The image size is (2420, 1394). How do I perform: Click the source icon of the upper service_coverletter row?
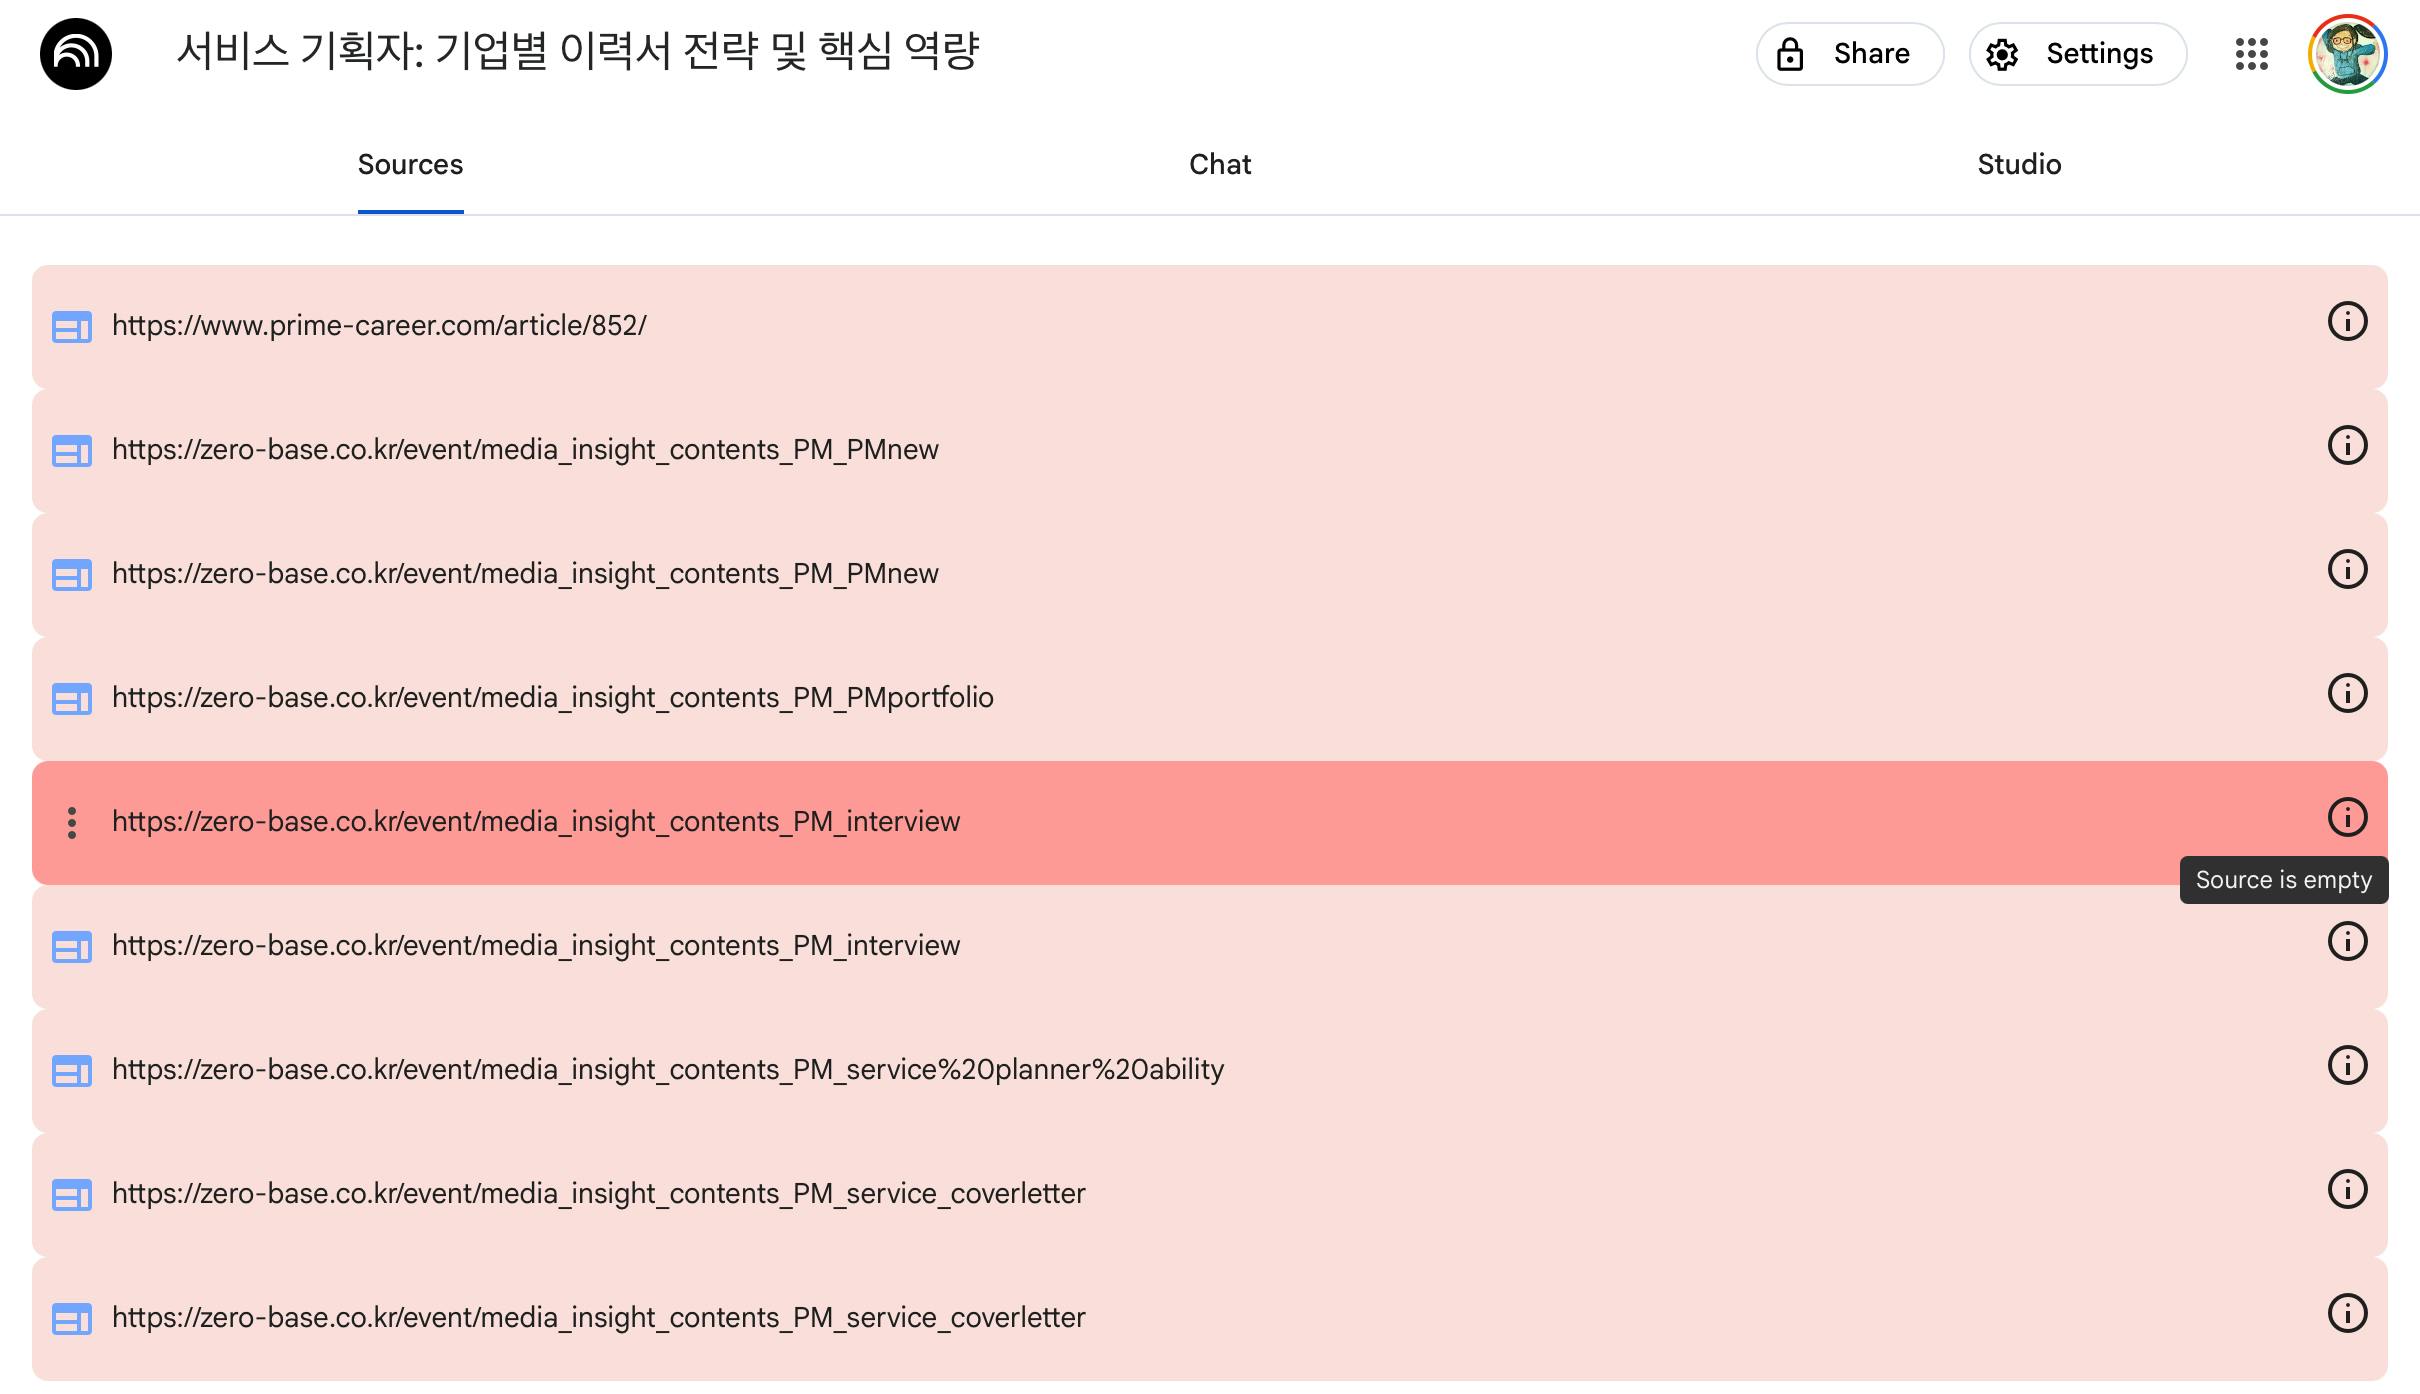[x=72, y=1195]
